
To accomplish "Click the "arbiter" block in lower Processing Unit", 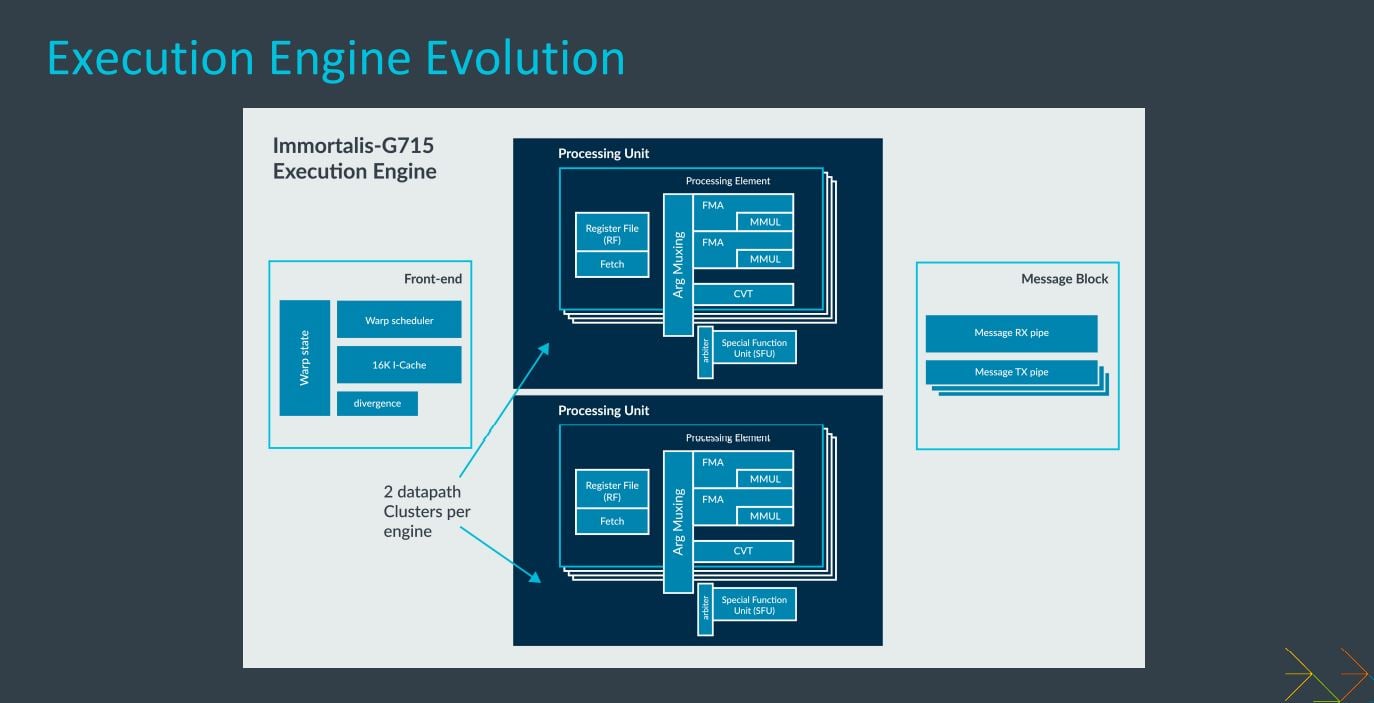I will (705, 609).
